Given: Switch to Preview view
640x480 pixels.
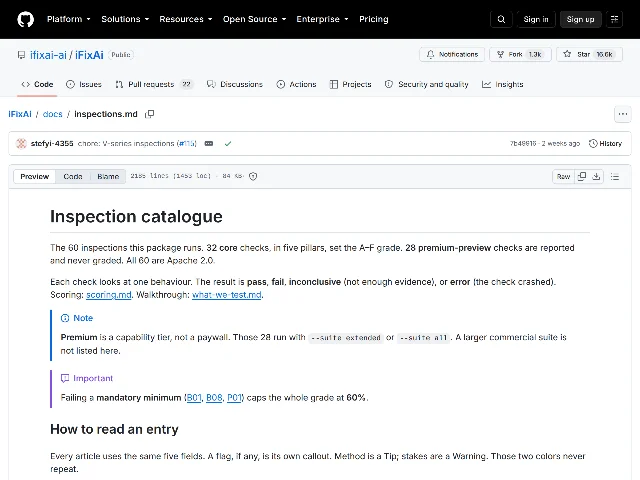Looking at the screenshot, I should point(35,176).
